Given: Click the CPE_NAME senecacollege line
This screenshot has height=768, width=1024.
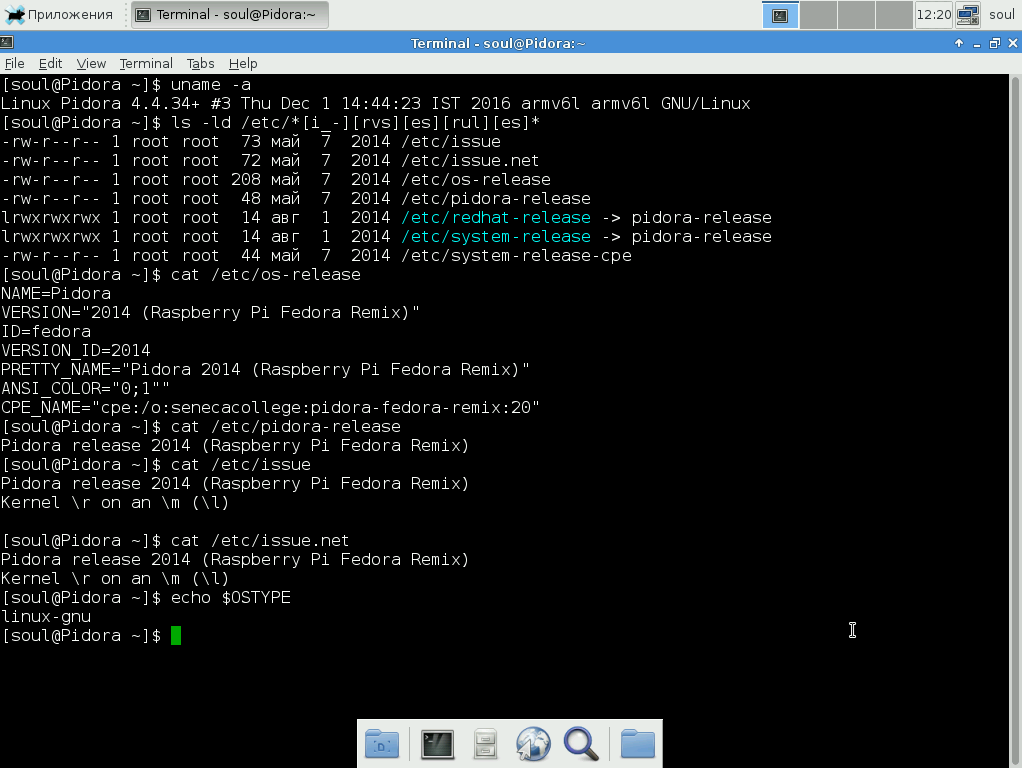Looking at the screenshot, I should pyautogui.click(x=270, y=408).
